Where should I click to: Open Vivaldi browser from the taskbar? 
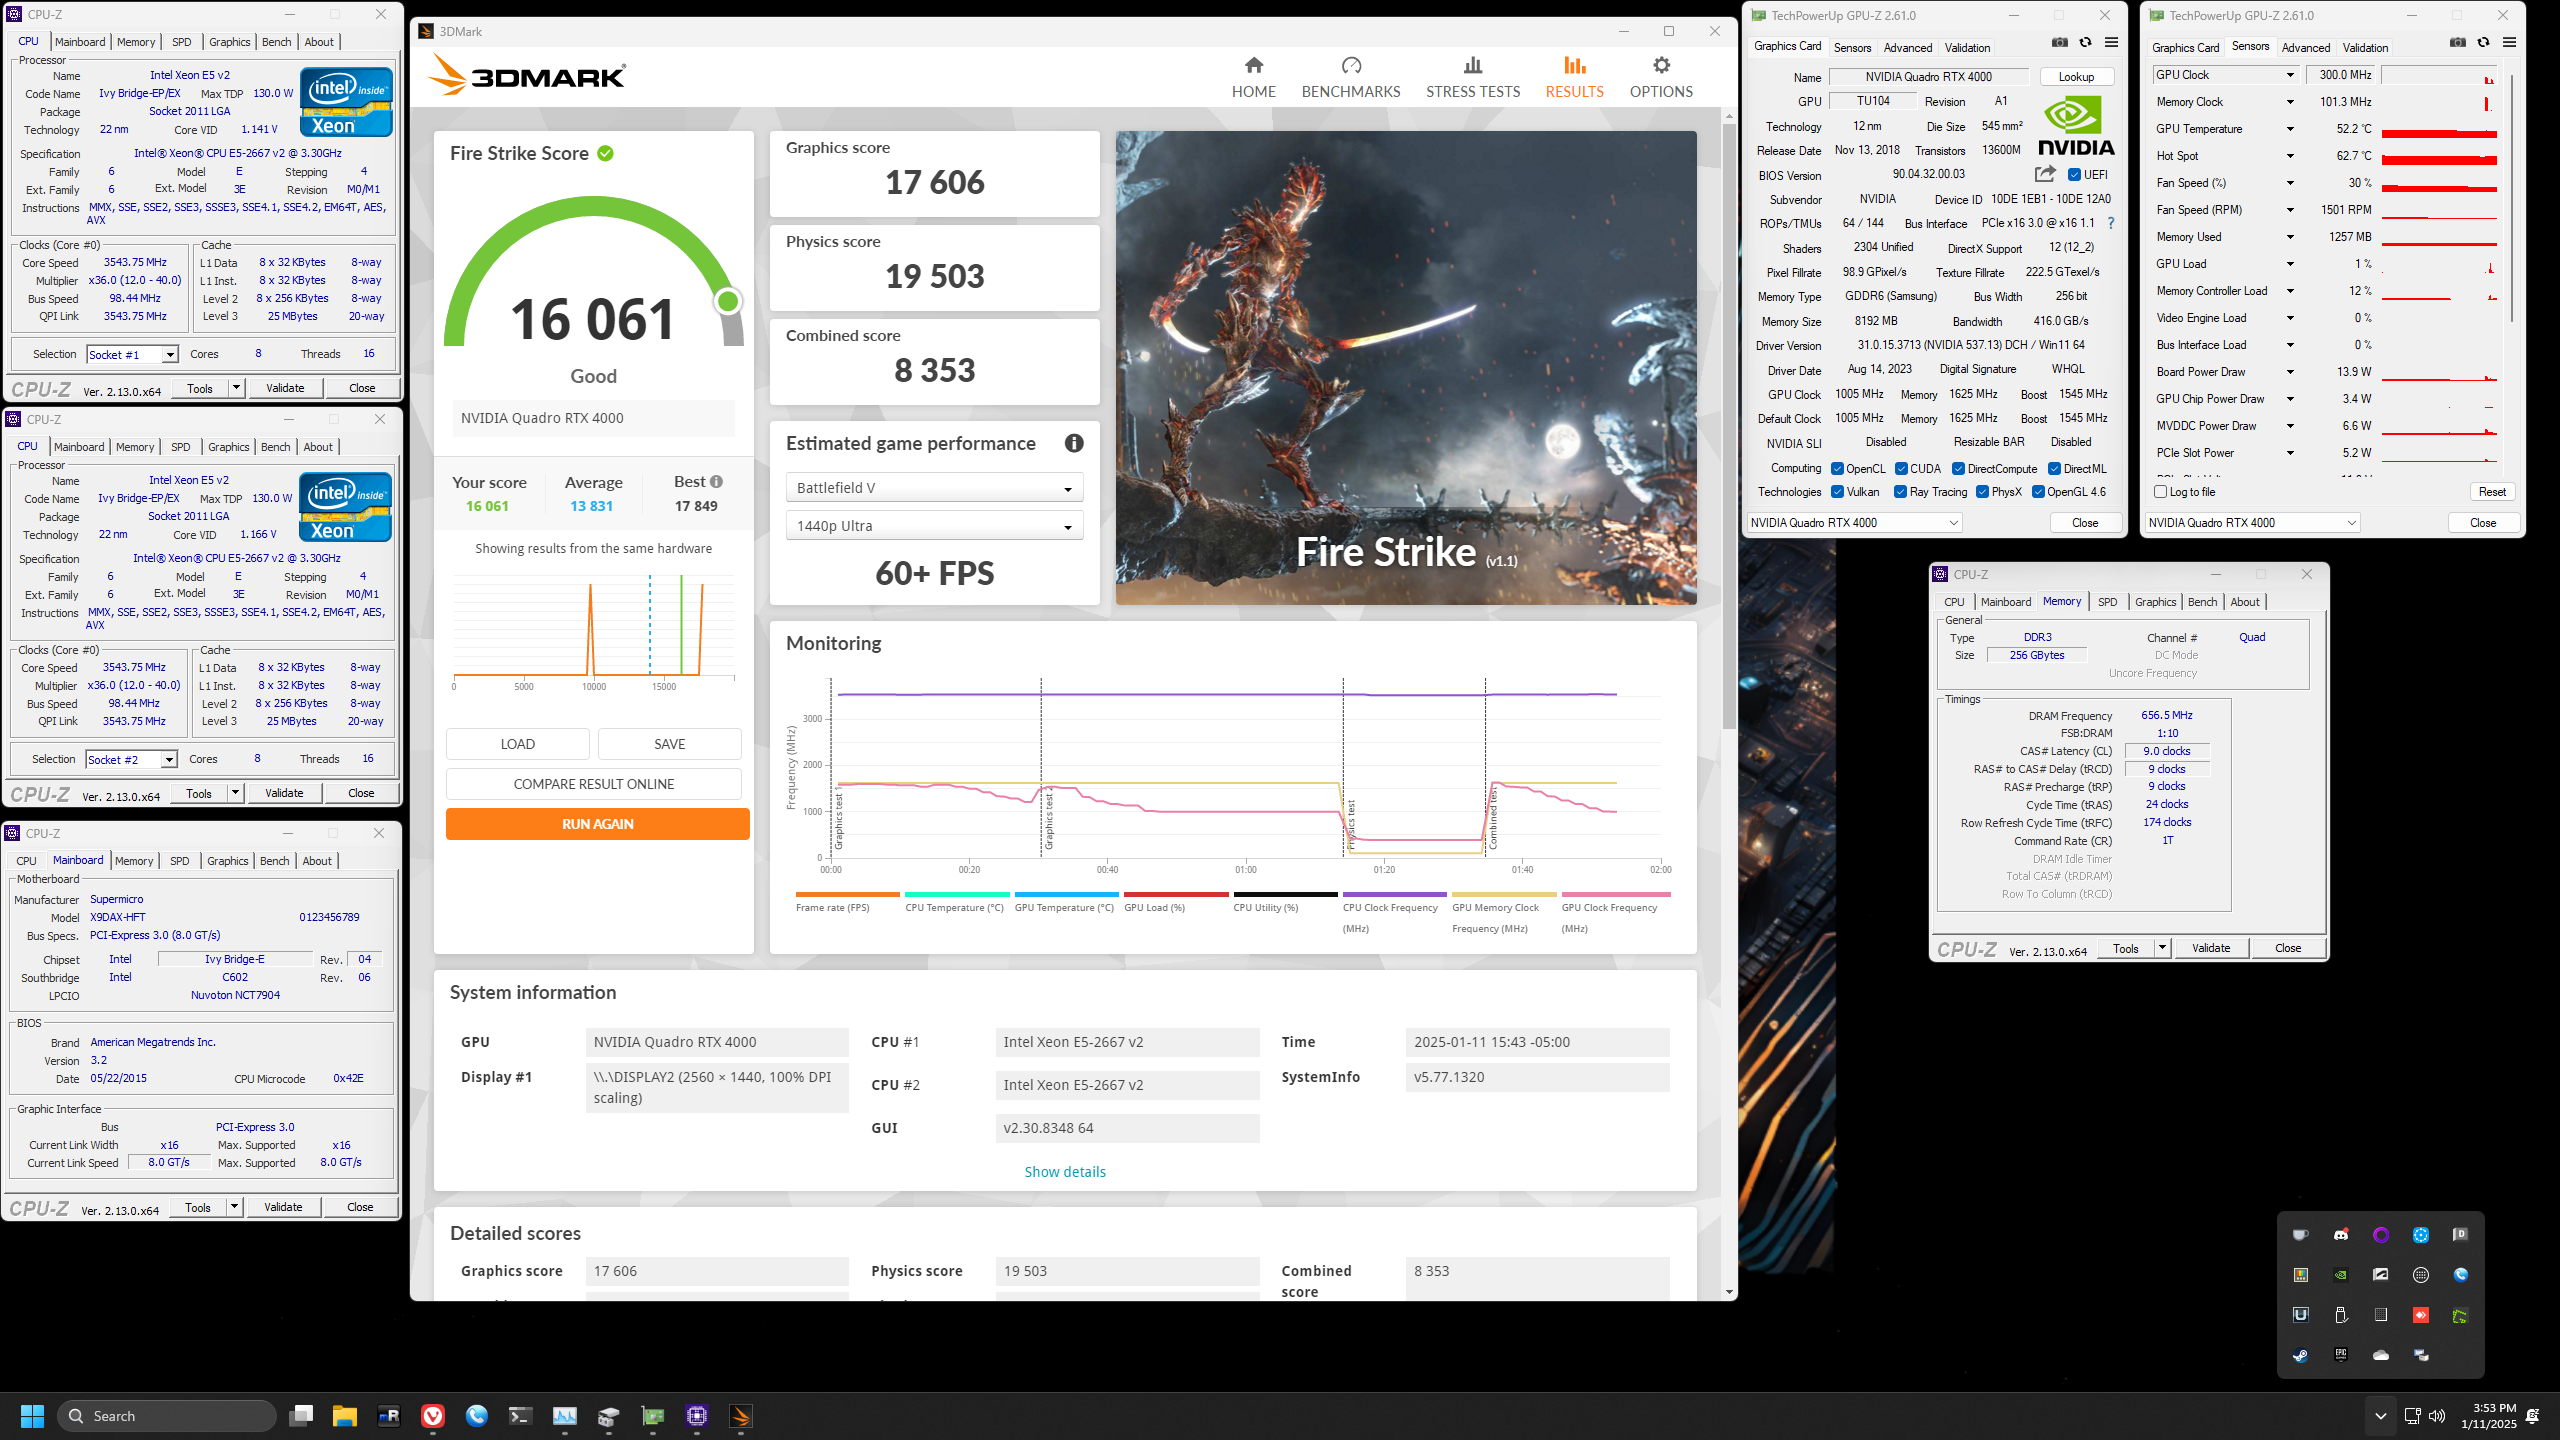point(433,1416)
